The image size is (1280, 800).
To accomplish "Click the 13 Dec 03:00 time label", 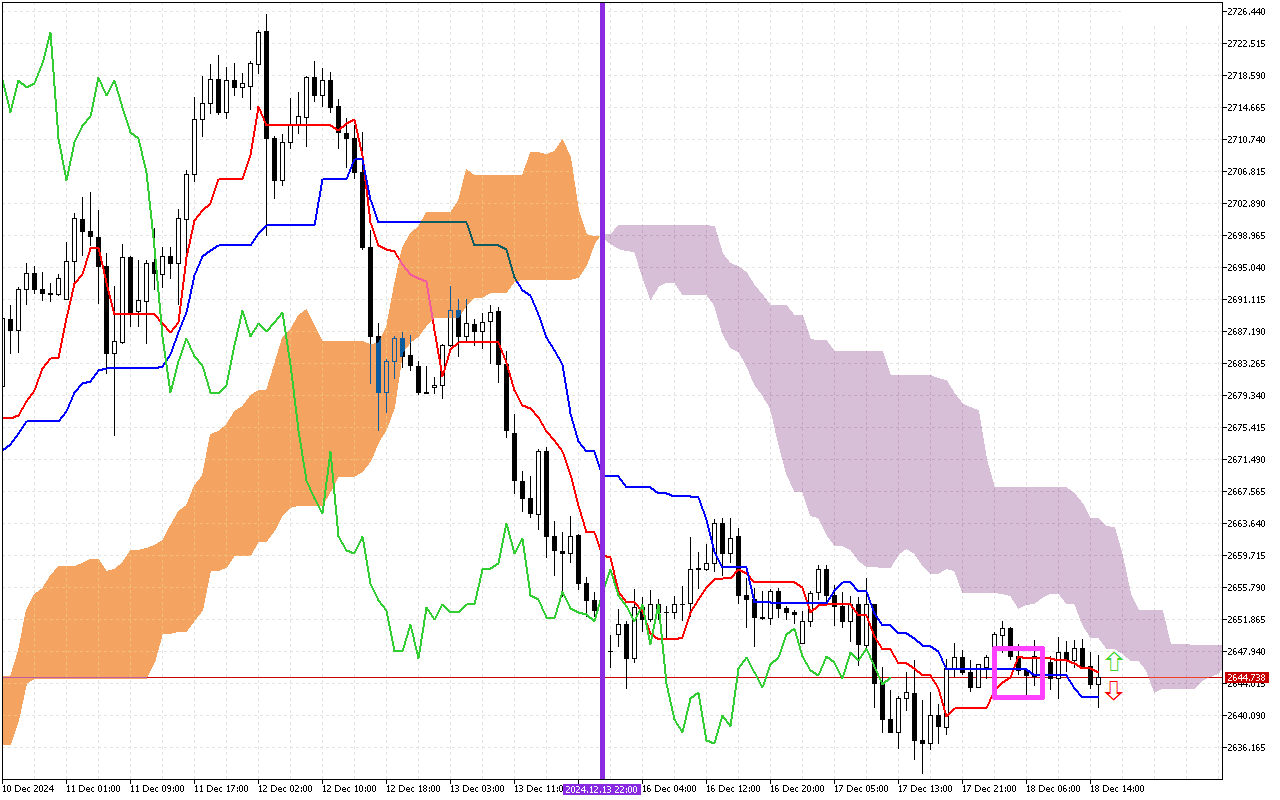I will (477, 789).
